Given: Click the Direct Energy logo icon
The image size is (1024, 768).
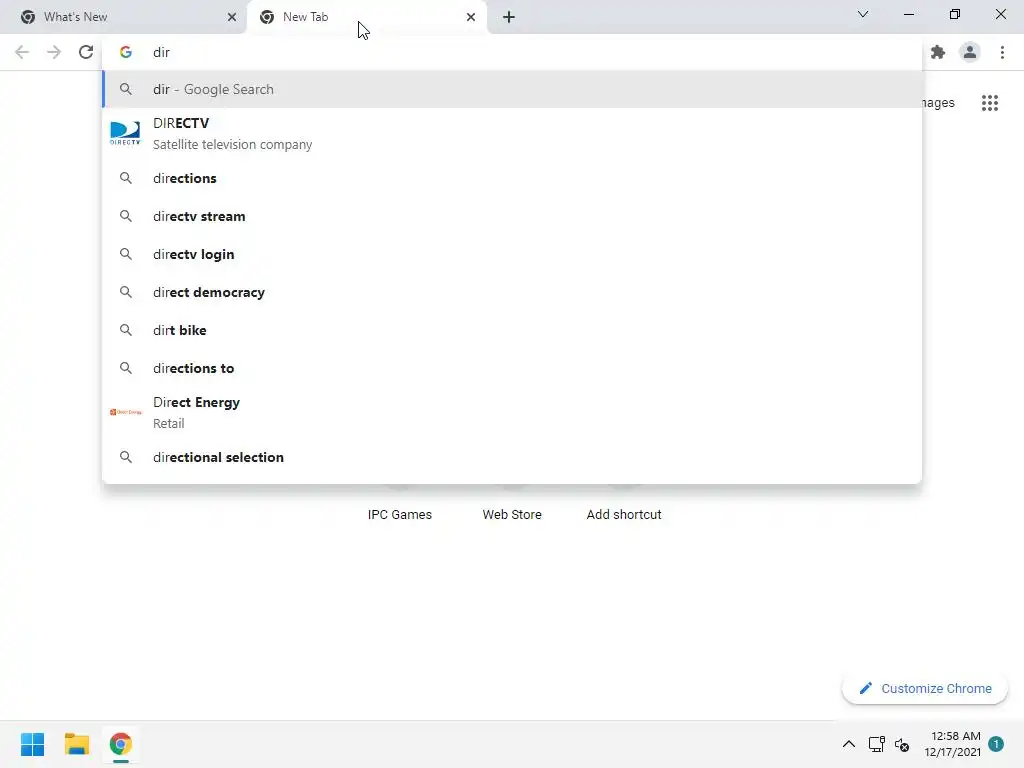Looking at the screenshot, I should (125, 412).
